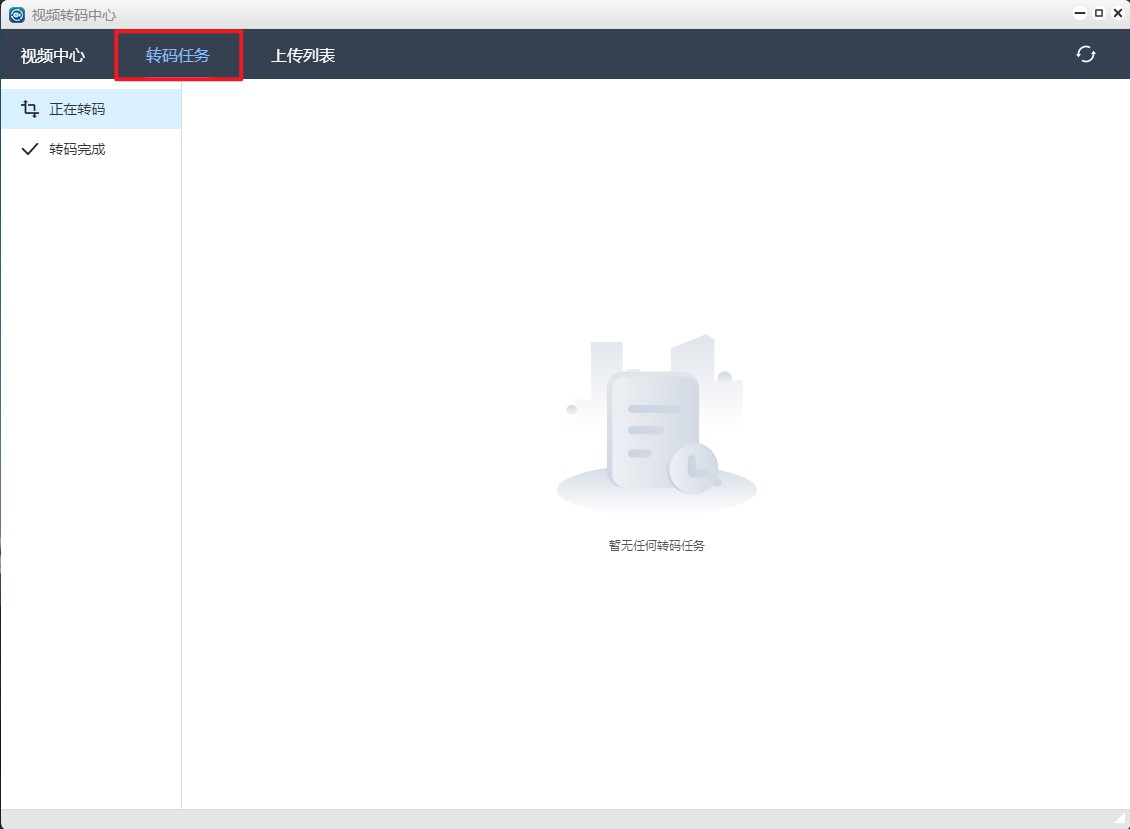1130x829 pixels.
Task: Show the 正在转码 task list
Action: [x=77, y=109]
